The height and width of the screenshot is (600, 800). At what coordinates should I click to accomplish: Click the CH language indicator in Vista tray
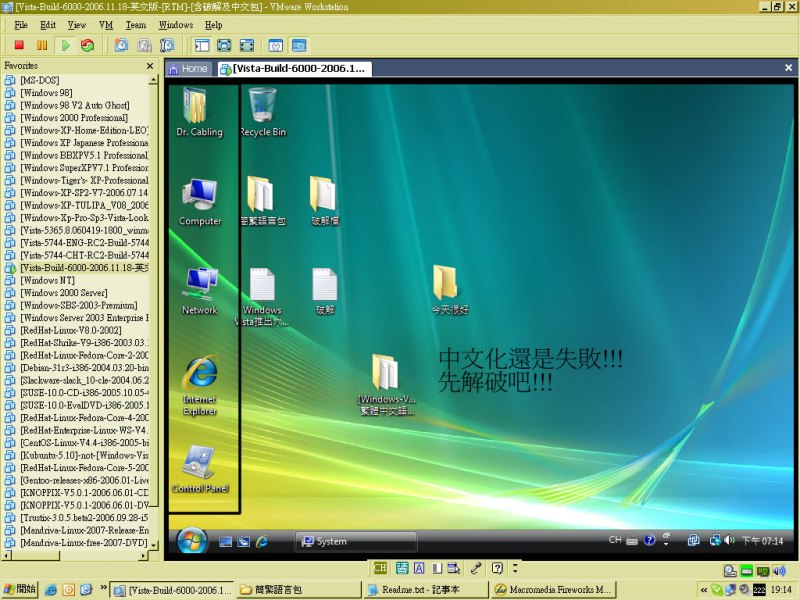click(x=615, y=540)
